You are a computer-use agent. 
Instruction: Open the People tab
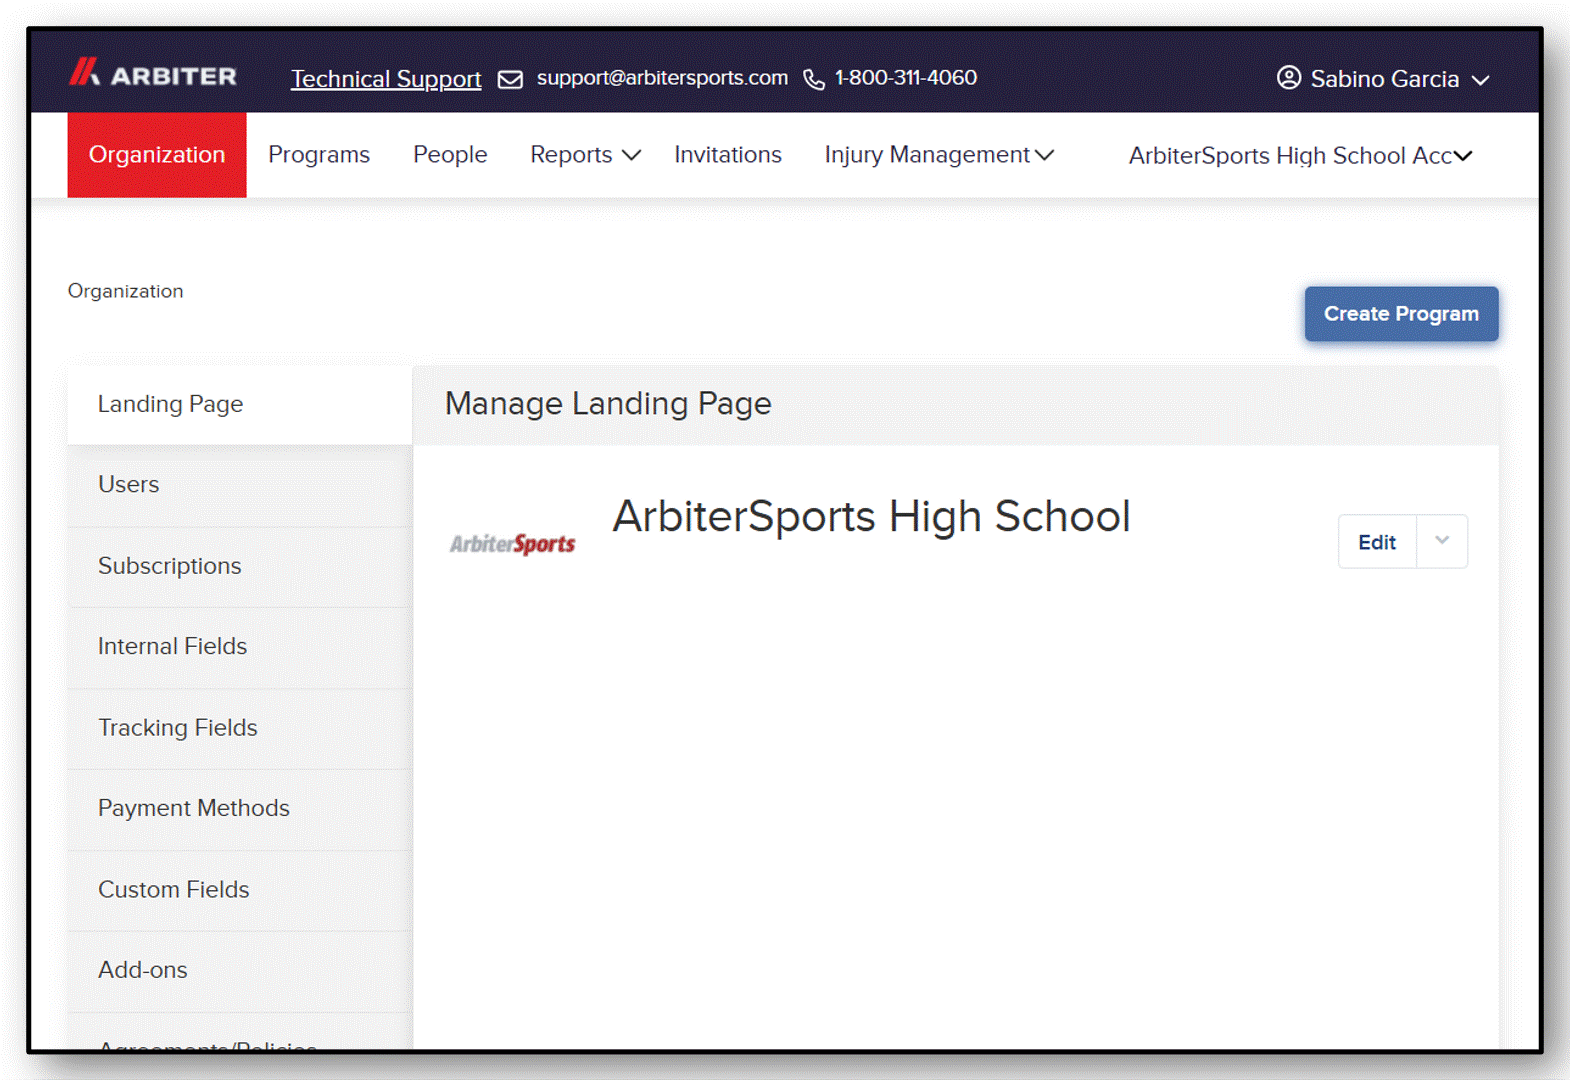[450, 155]
